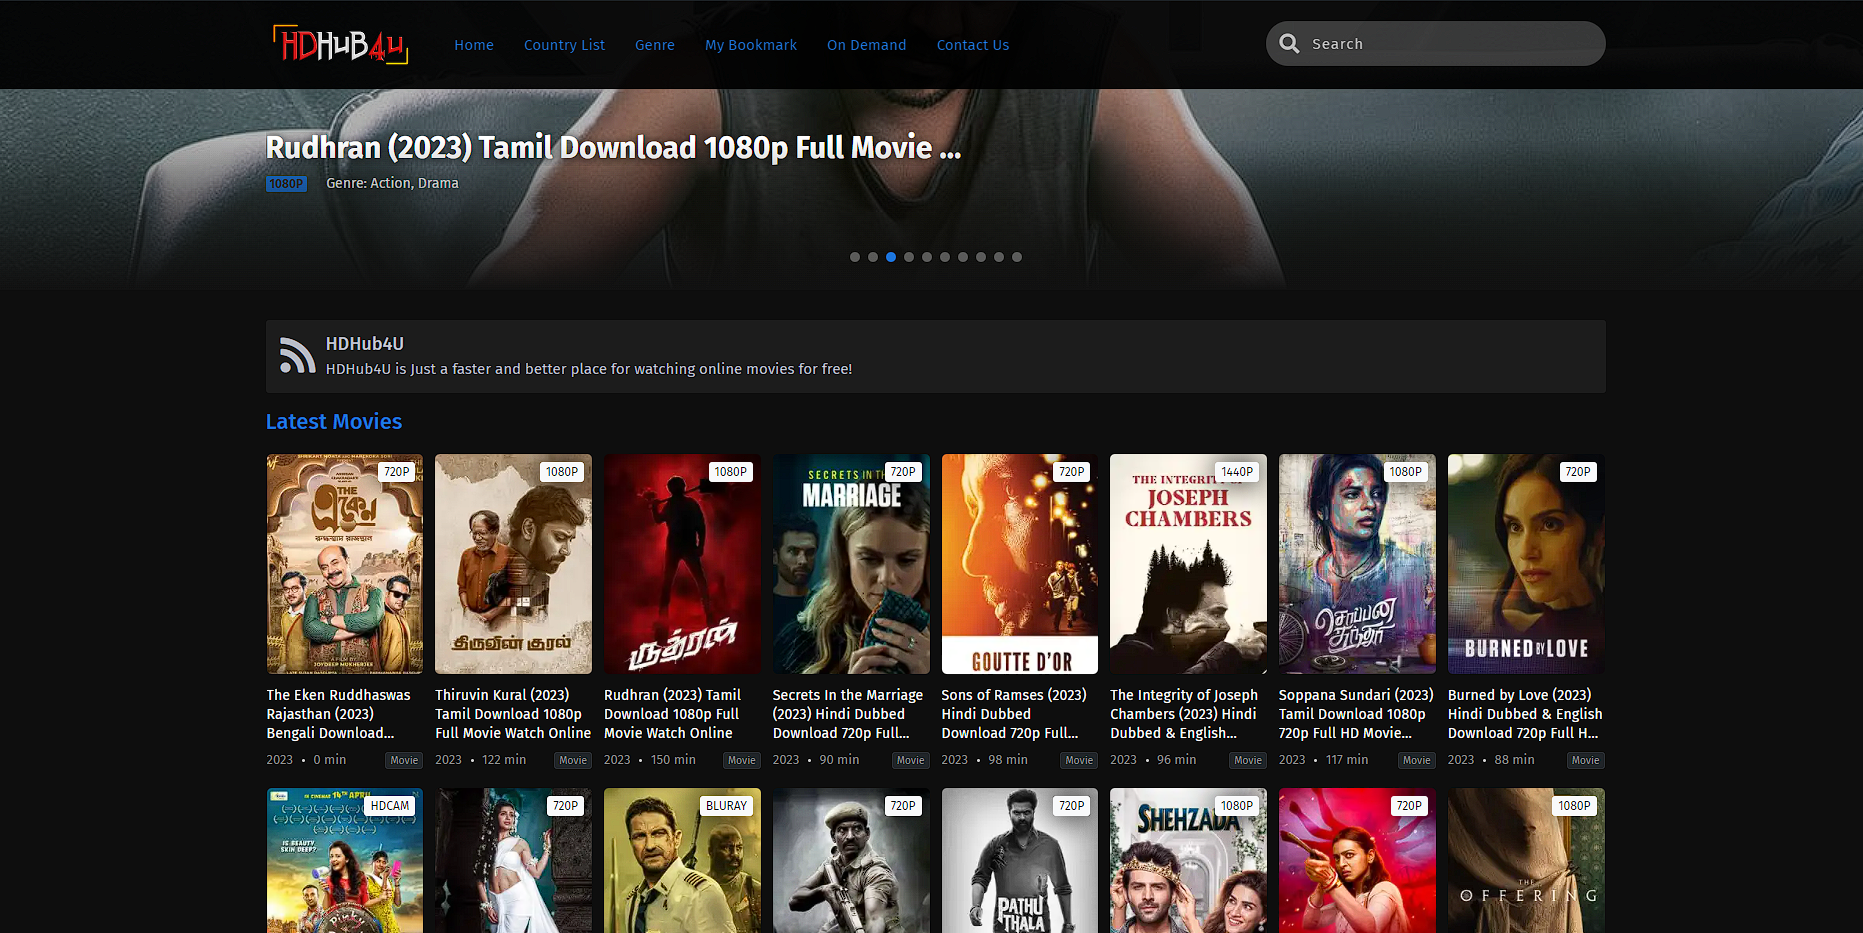Click Rudhran (2023) Tamil Download title
Viewport: 1863px width, 933px height.
coord(673,714)
